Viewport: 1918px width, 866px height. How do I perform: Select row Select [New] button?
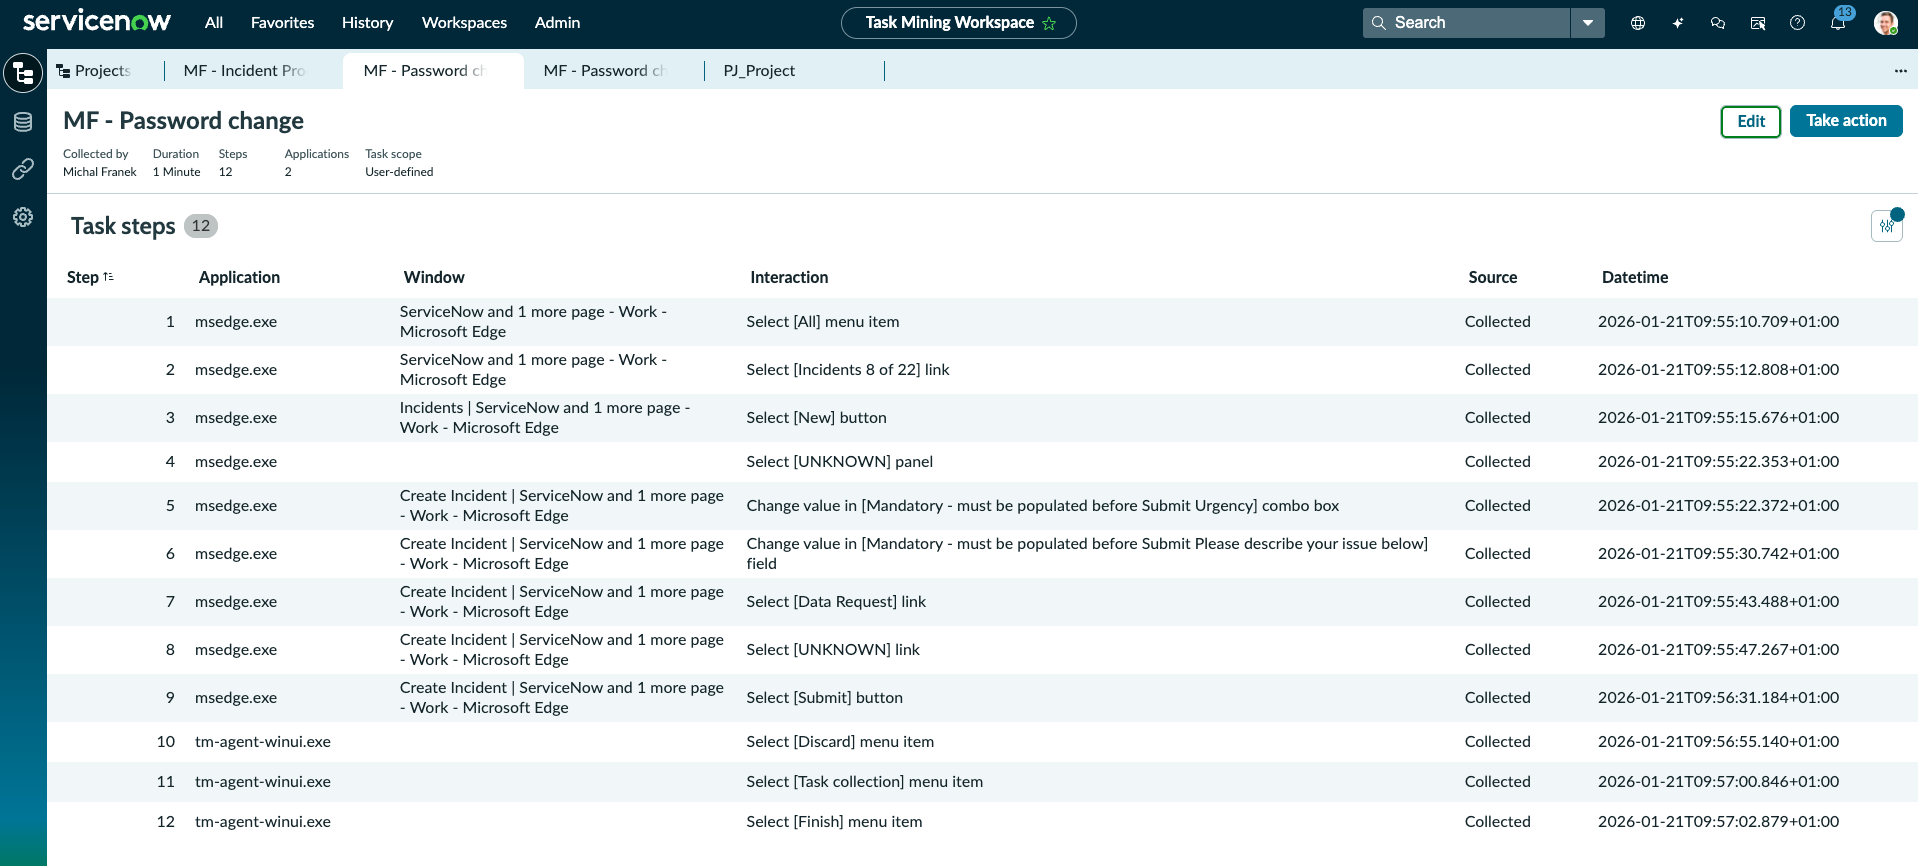tap(982, 418)
